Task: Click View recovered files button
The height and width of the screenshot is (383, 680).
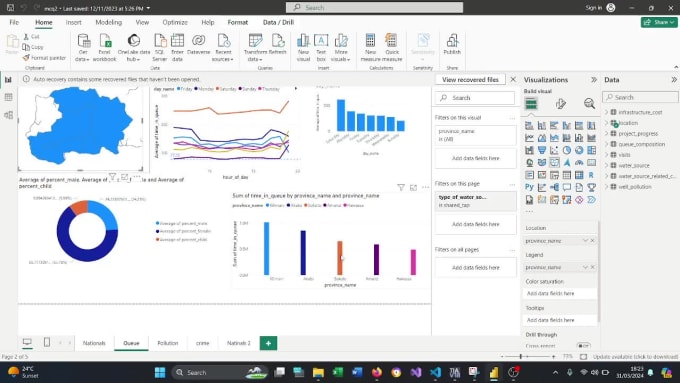Action: [x=470, y=80]
